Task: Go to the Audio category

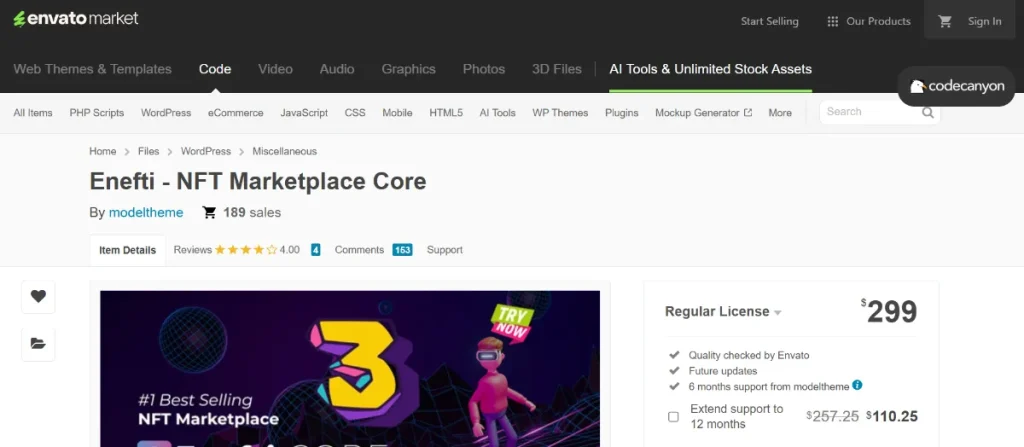Action: coord(337,69)
